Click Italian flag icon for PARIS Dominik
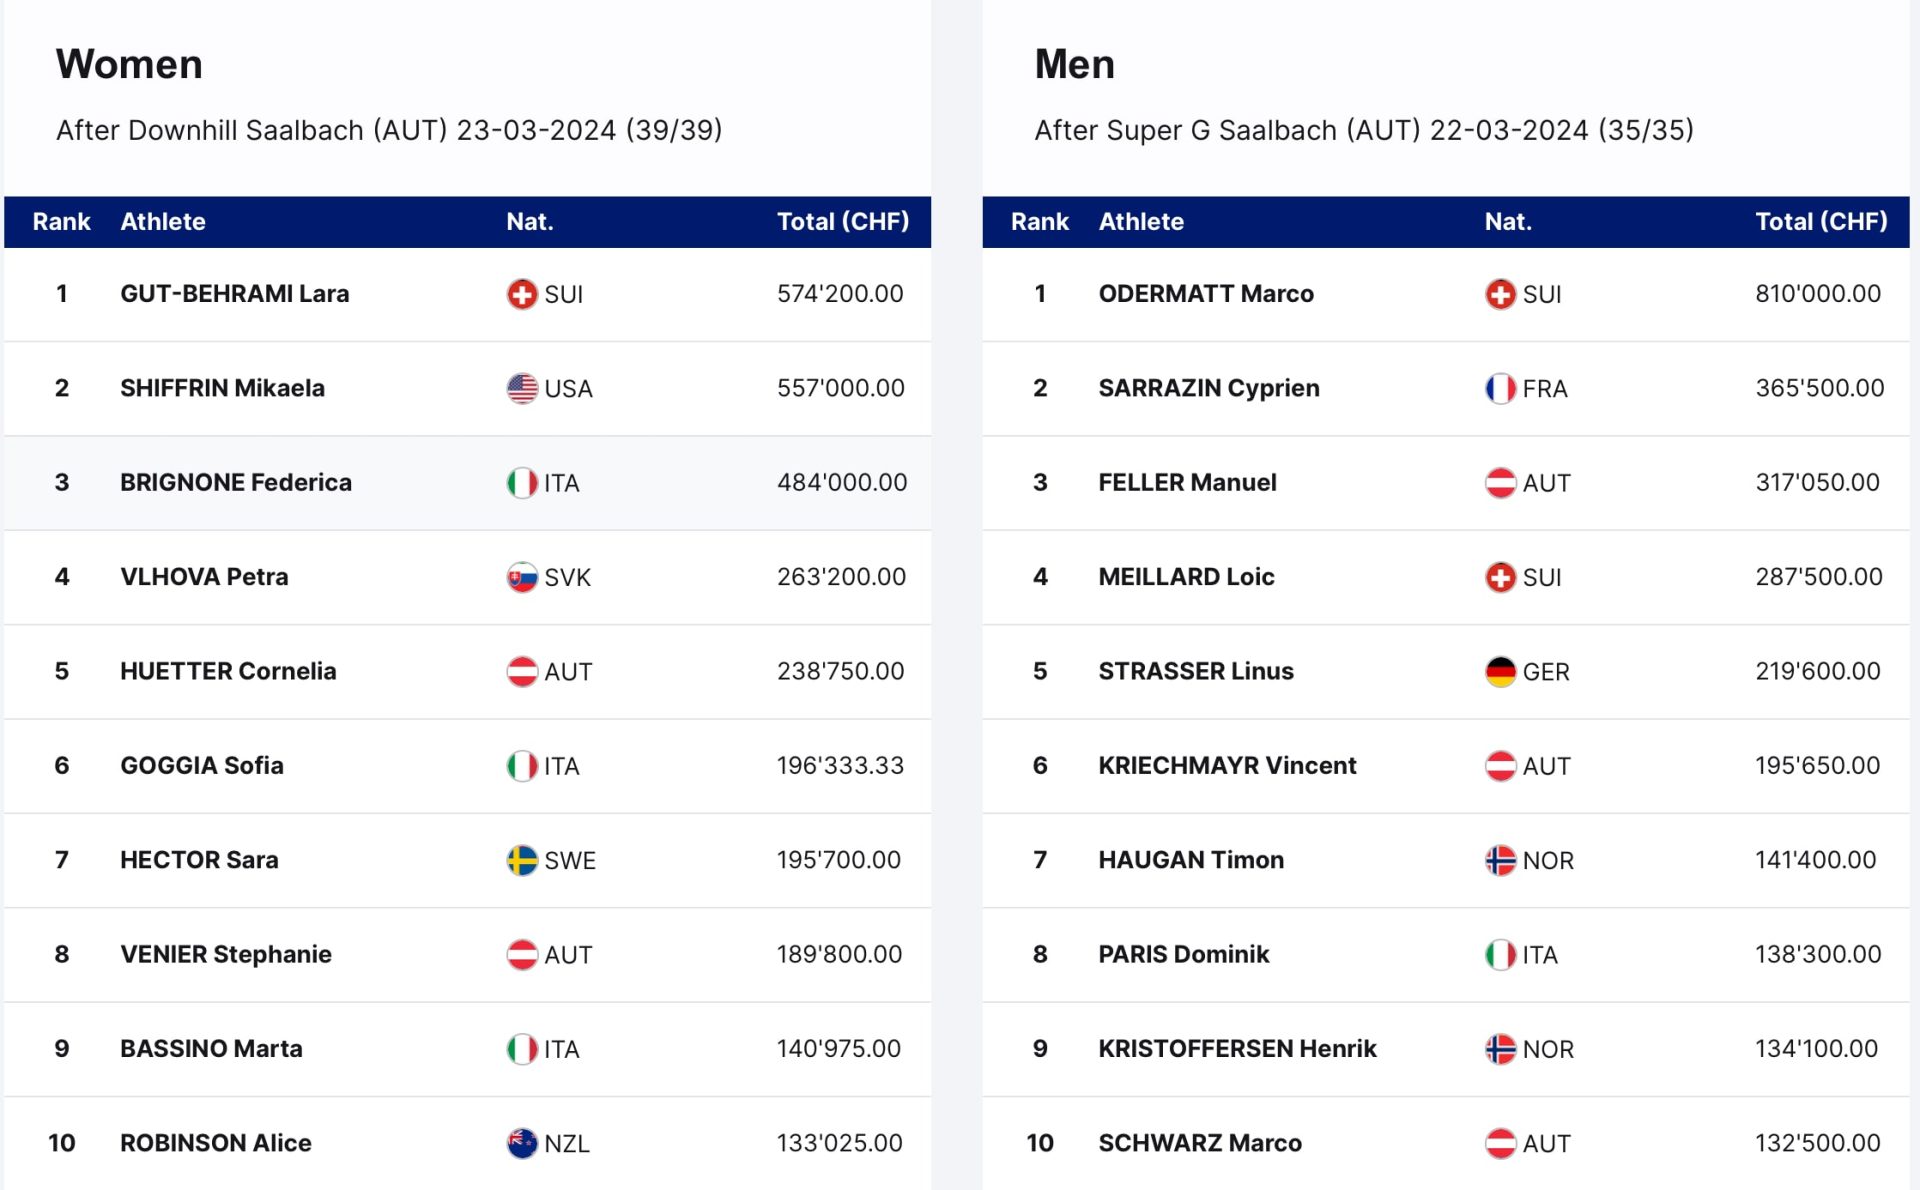Screen dimensions: 1920x1190 click(x=1500, y=954)
